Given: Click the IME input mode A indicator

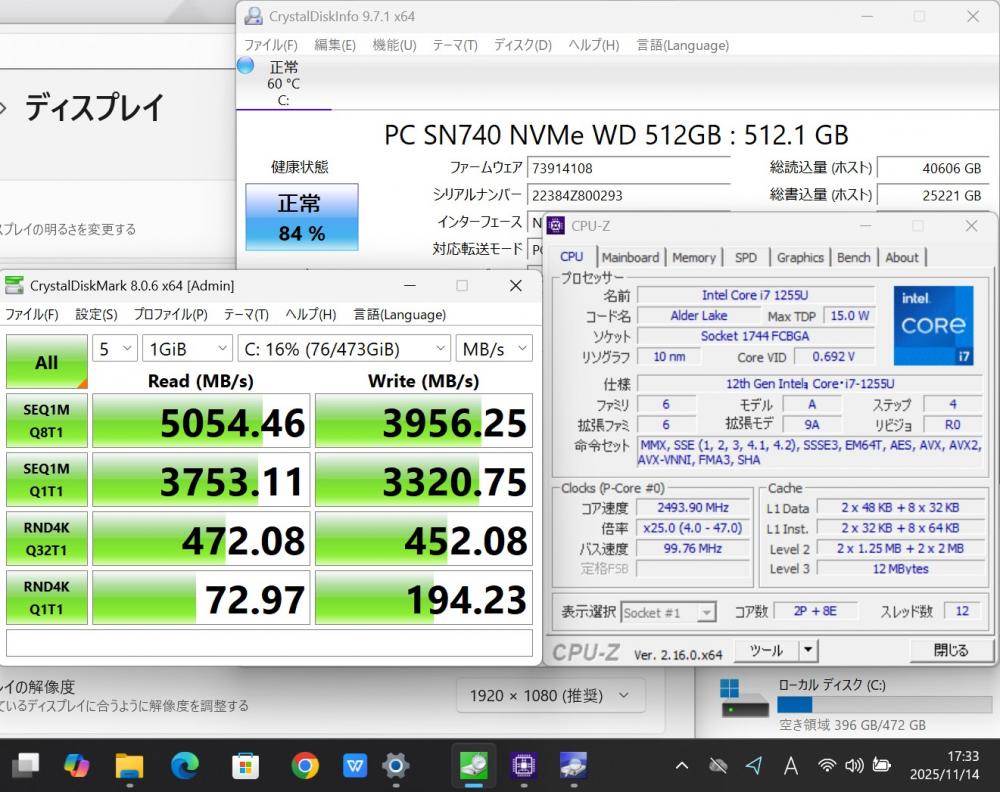Looking at the screenshot, I should [791, 765].
